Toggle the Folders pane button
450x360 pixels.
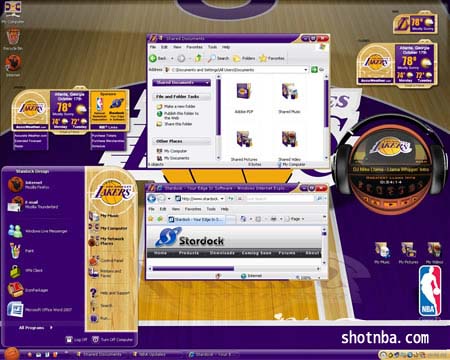click(244, 58)
